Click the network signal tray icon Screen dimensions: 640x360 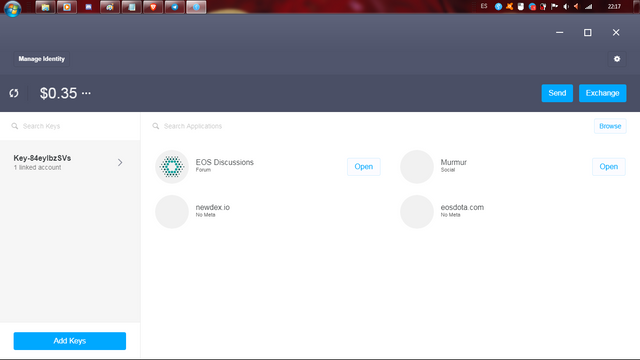pos(588,7)
